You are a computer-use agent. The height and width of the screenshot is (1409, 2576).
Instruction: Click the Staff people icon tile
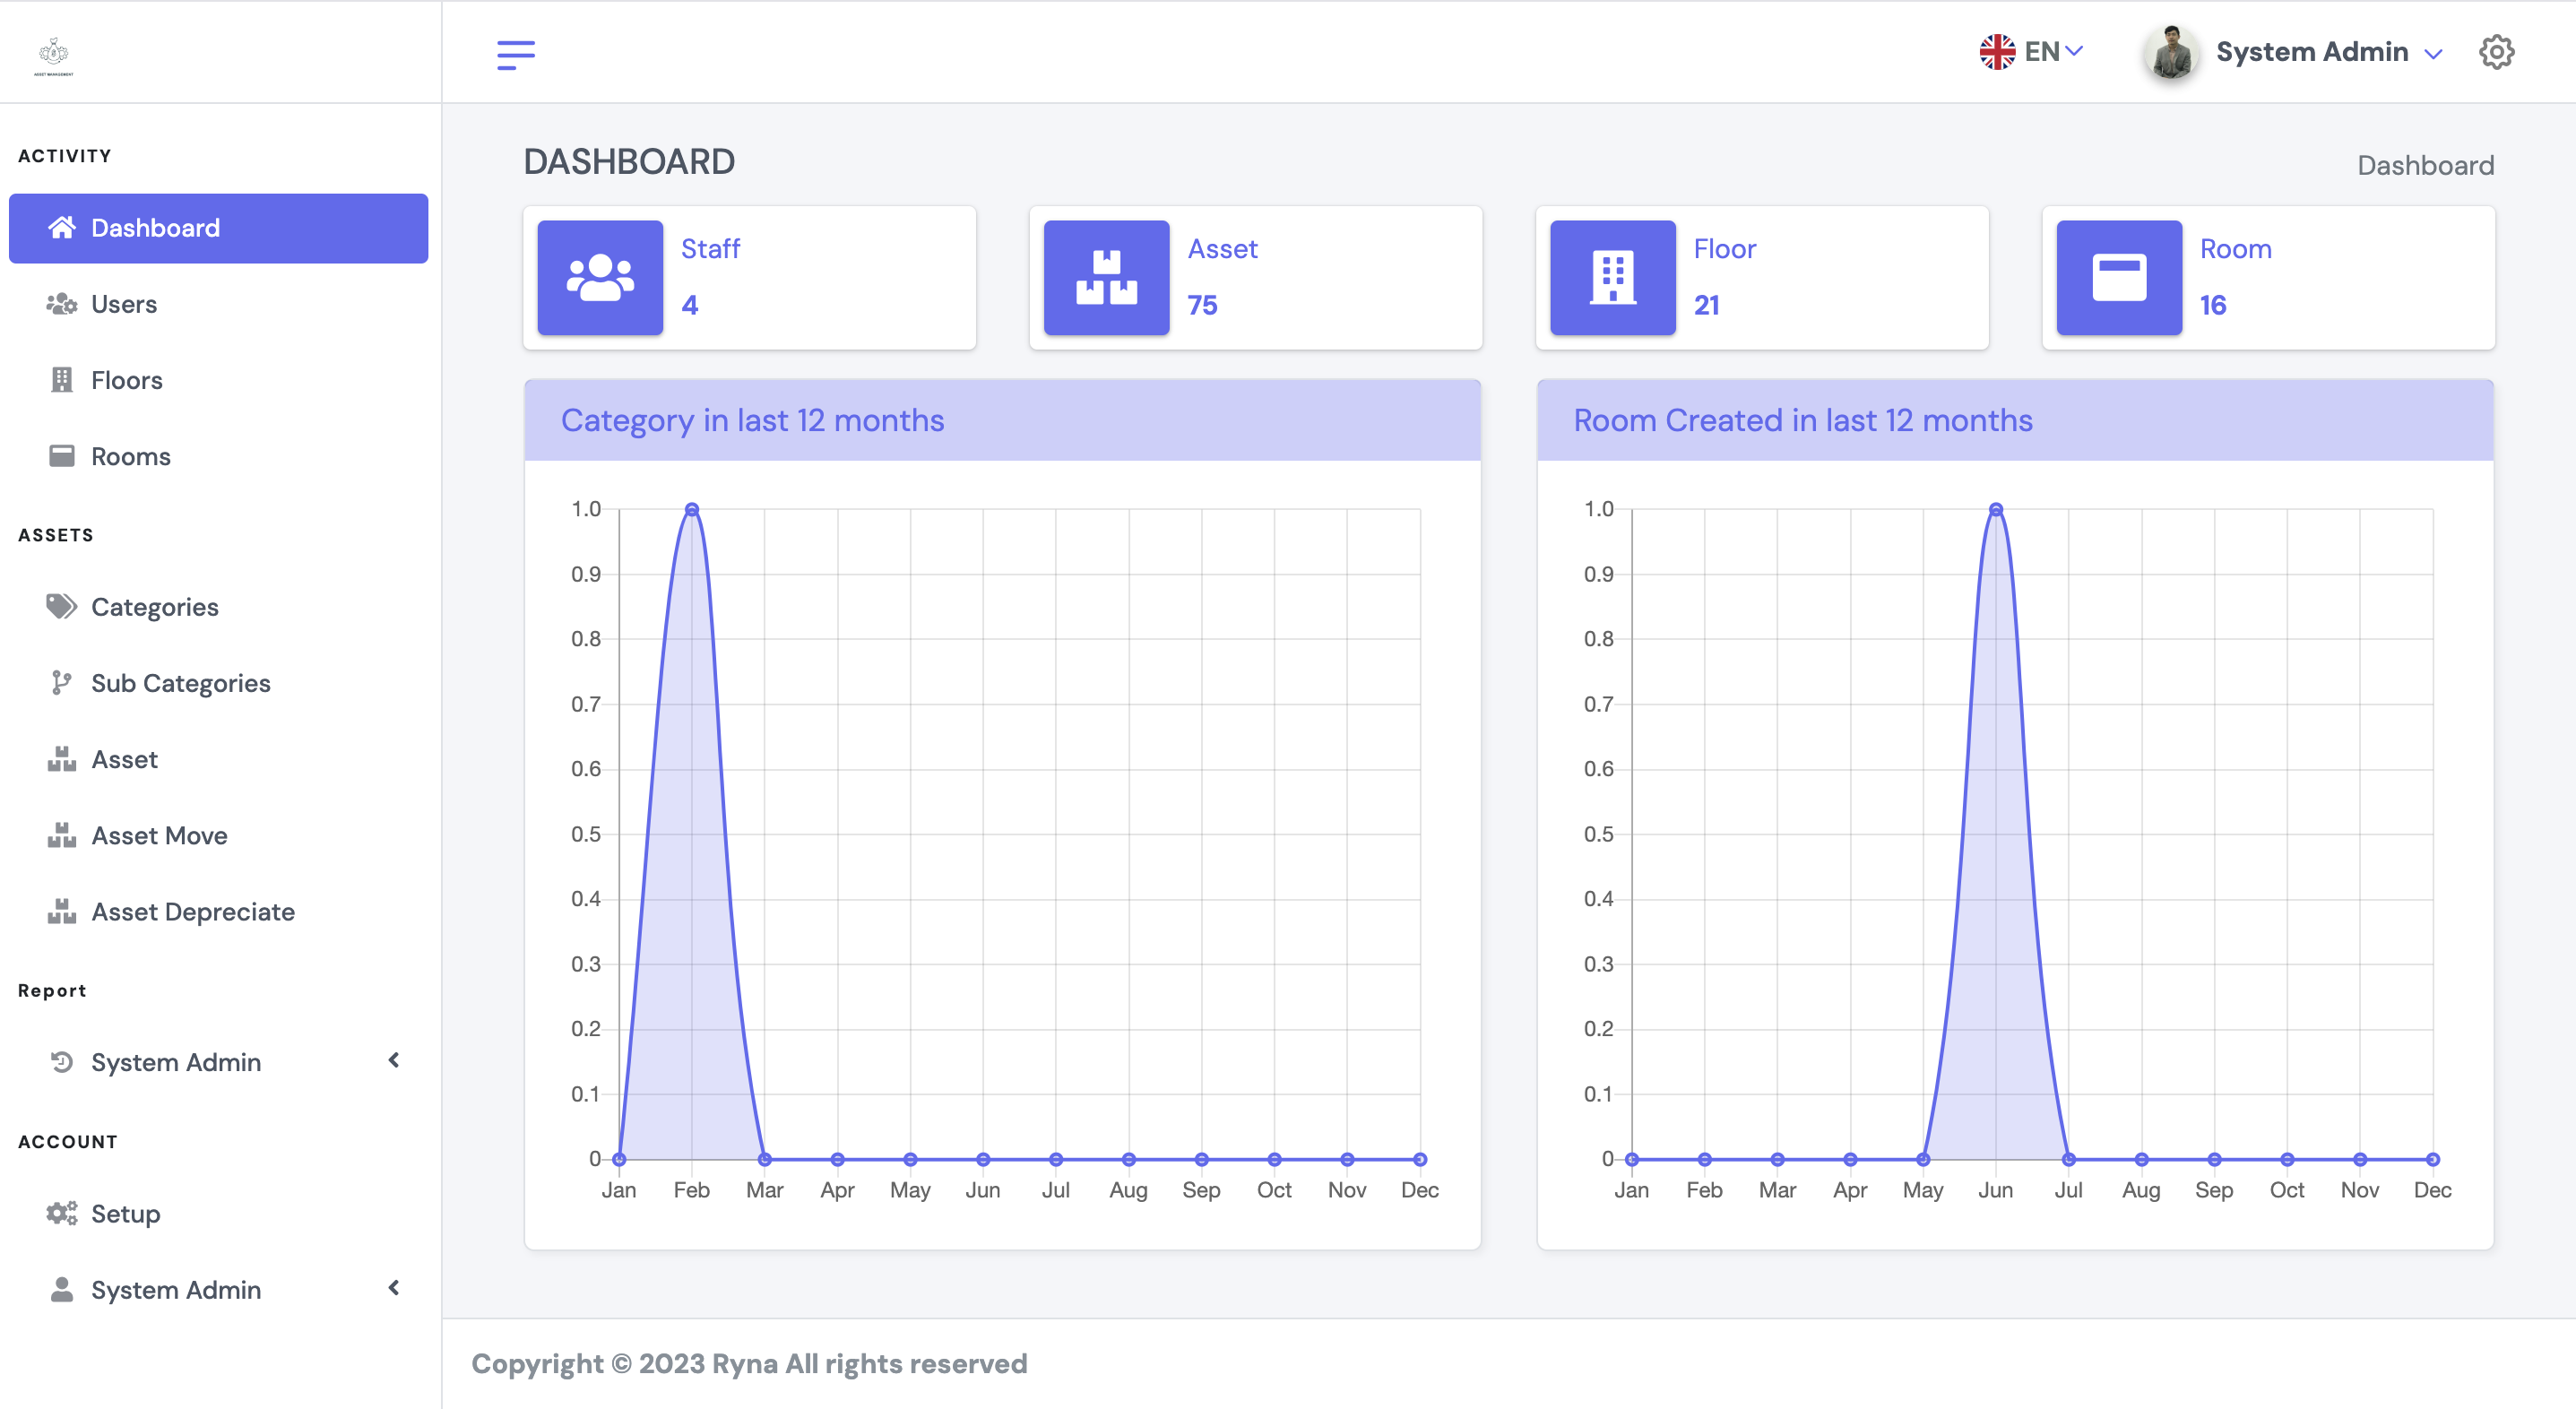pyautogui.click(x=600, y=278)
